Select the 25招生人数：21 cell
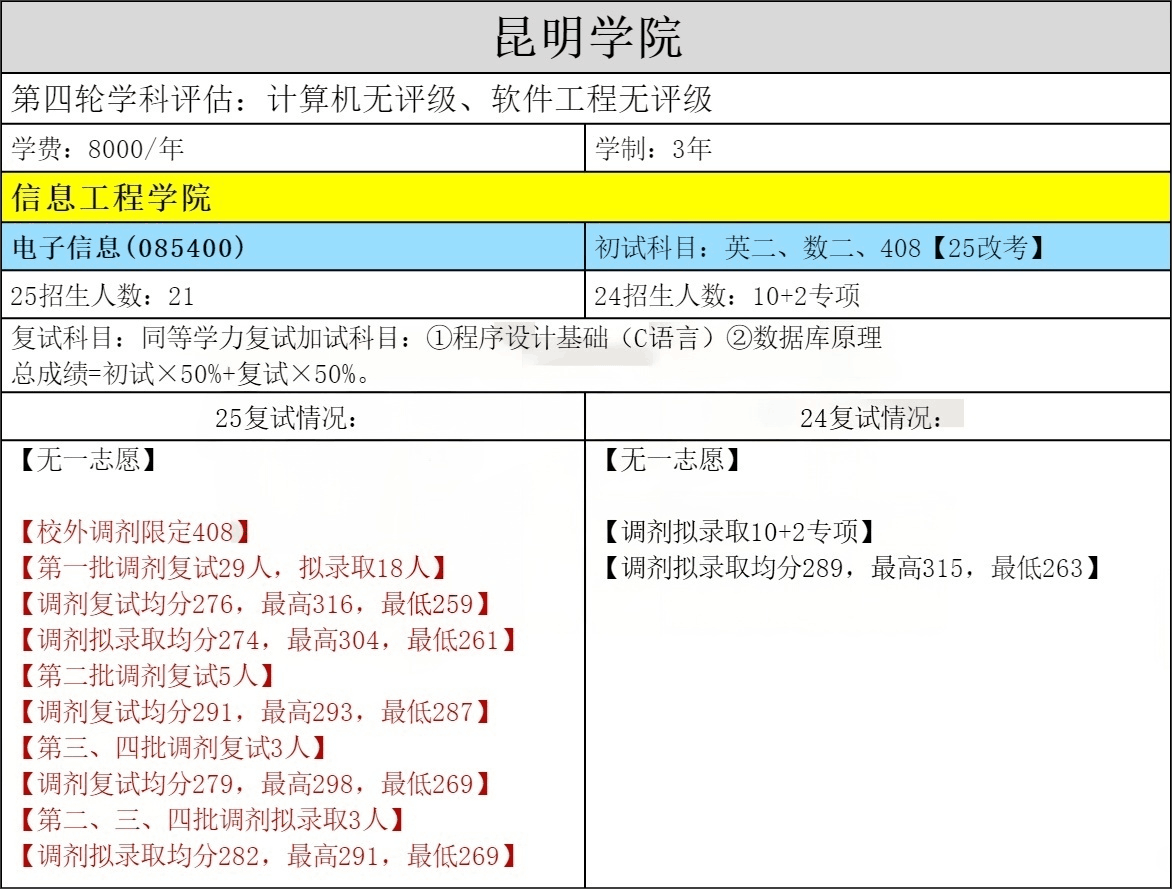1172x889 pixels. [x=102, y=295]
